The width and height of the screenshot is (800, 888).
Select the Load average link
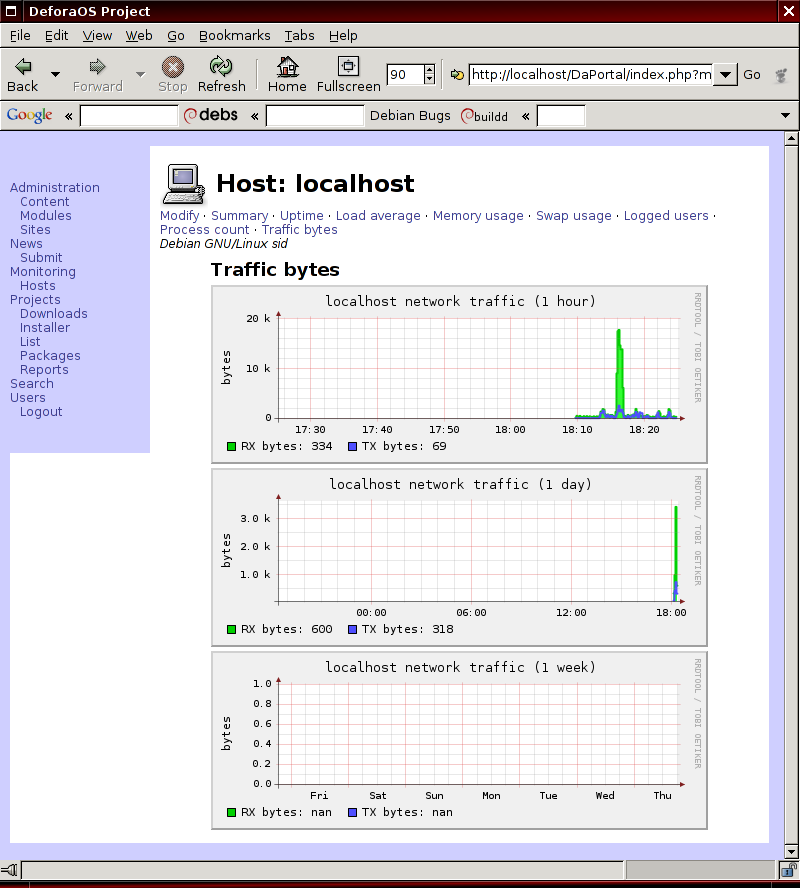(378, 215)
